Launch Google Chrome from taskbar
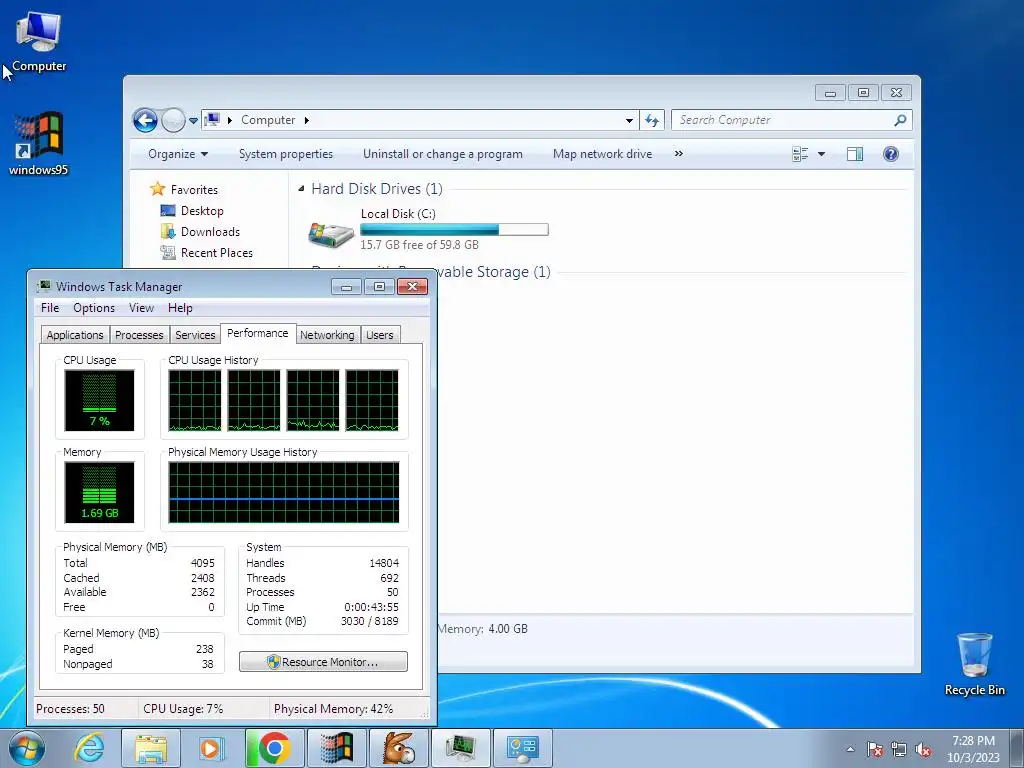This screenshot has width=1024, height=768. pos(274,748)
